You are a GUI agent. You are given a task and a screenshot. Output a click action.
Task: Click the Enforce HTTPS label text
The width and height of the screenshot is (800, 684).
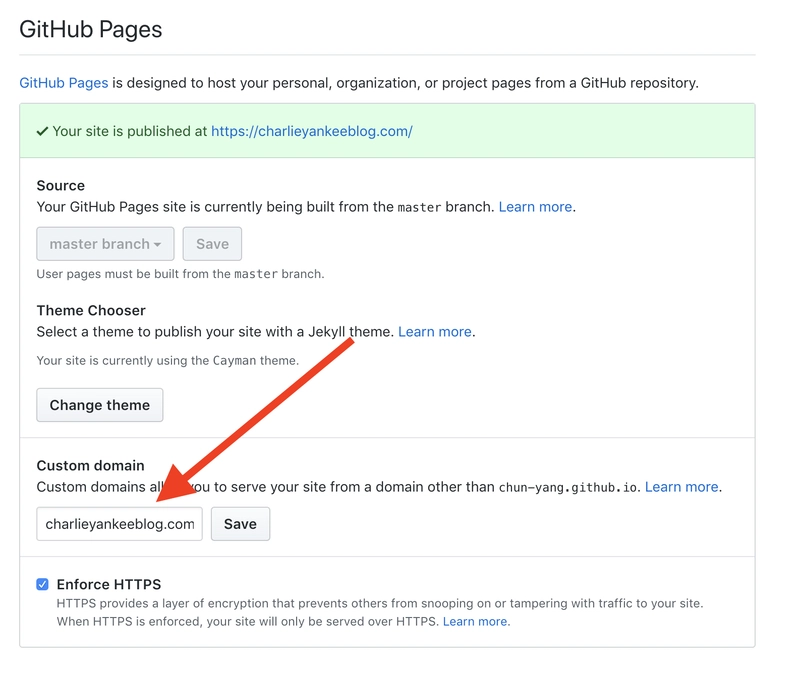(x=109, y=584)
